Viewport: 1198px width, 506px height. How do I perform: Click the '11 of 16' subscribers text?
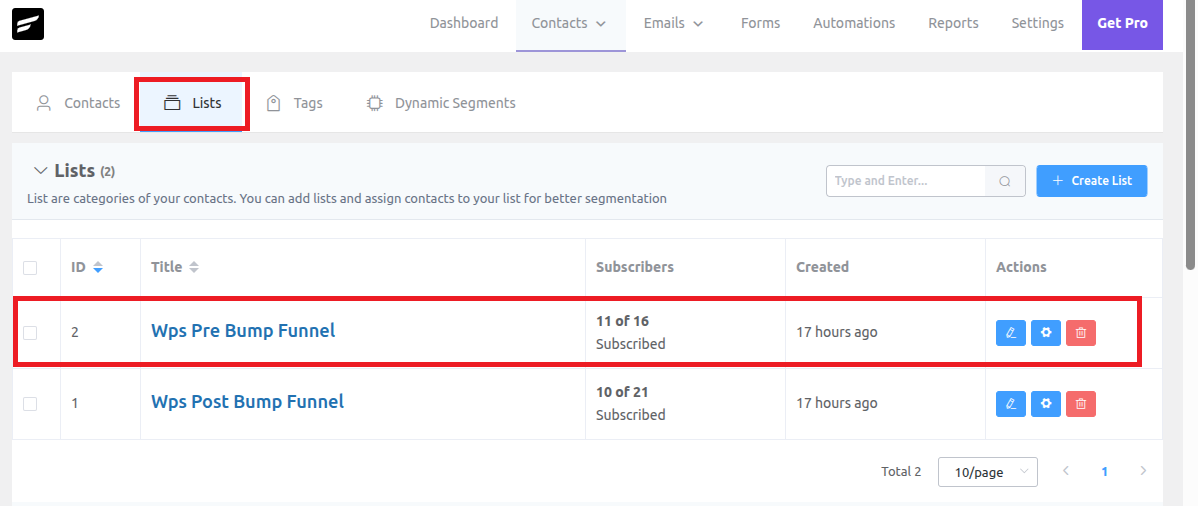pos(623,321)
